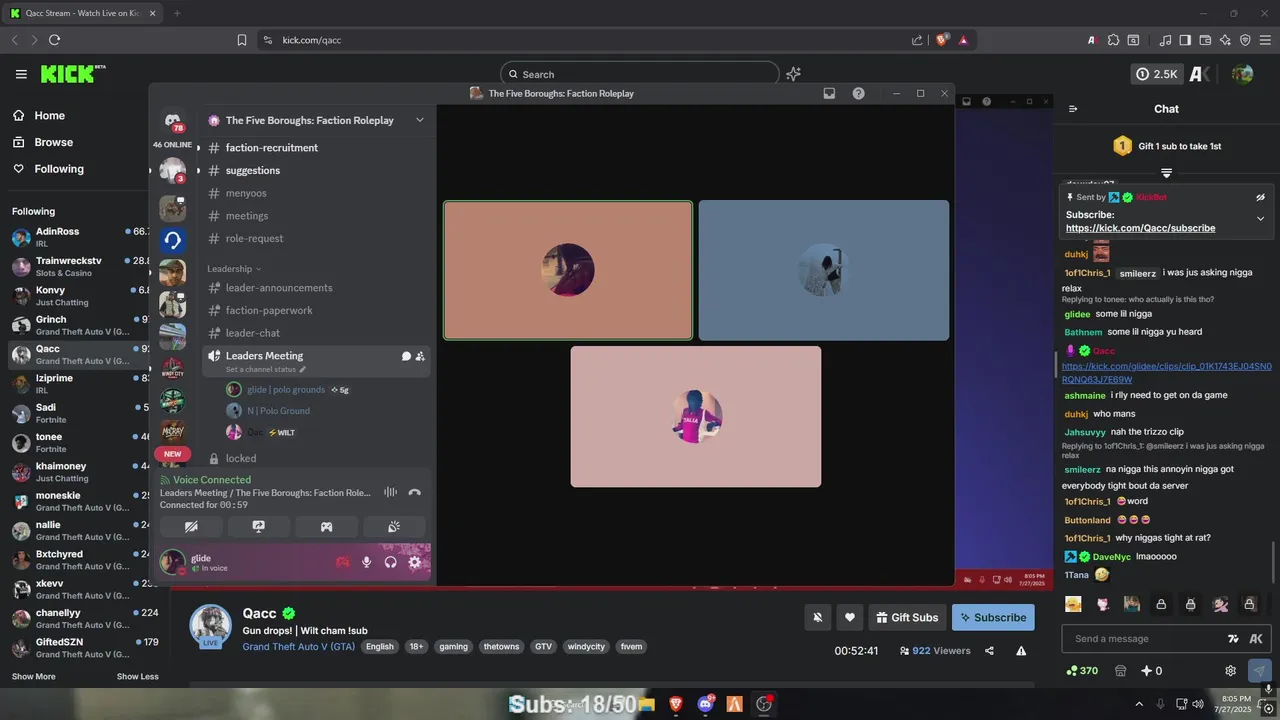The image size is (1280, 720).
Task: Open Discord user settings gear
Action: 414,563
